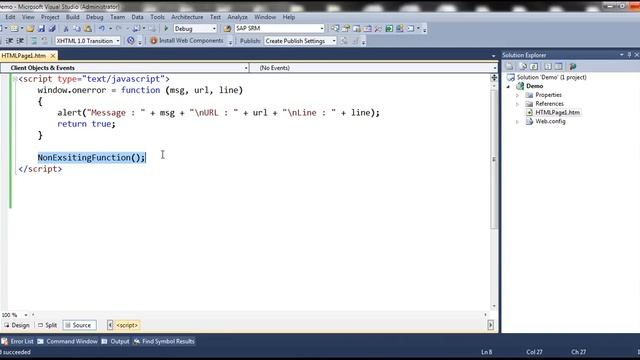Select the <script> tag navigator breadcrumb
This screenshot has width=640, height=360.
127,325
